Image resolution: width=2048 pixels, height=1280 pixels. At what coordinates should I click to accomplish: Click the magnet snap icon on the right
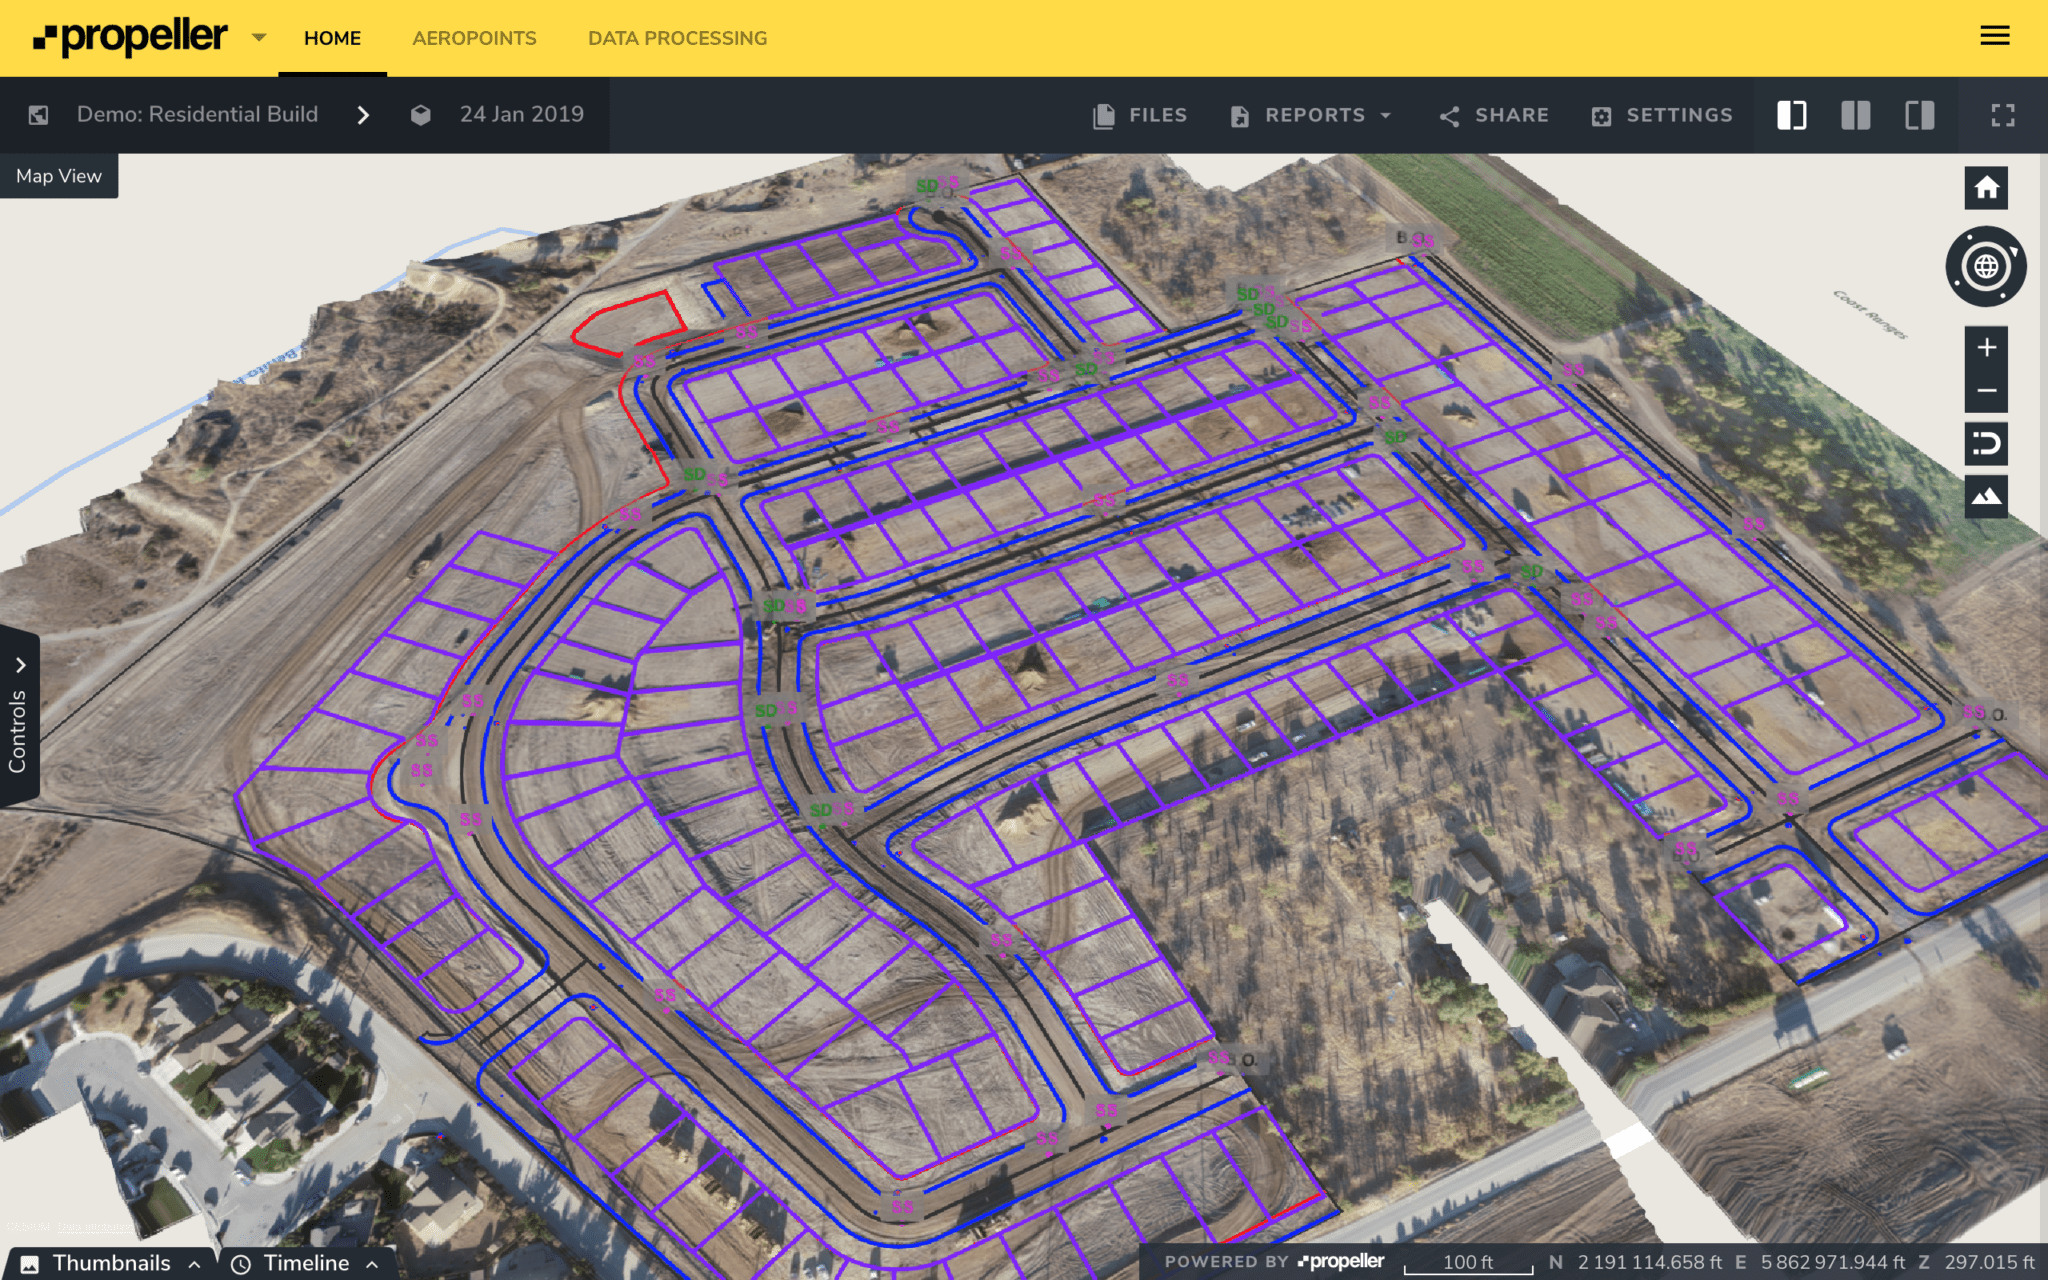pos(1986,444)
